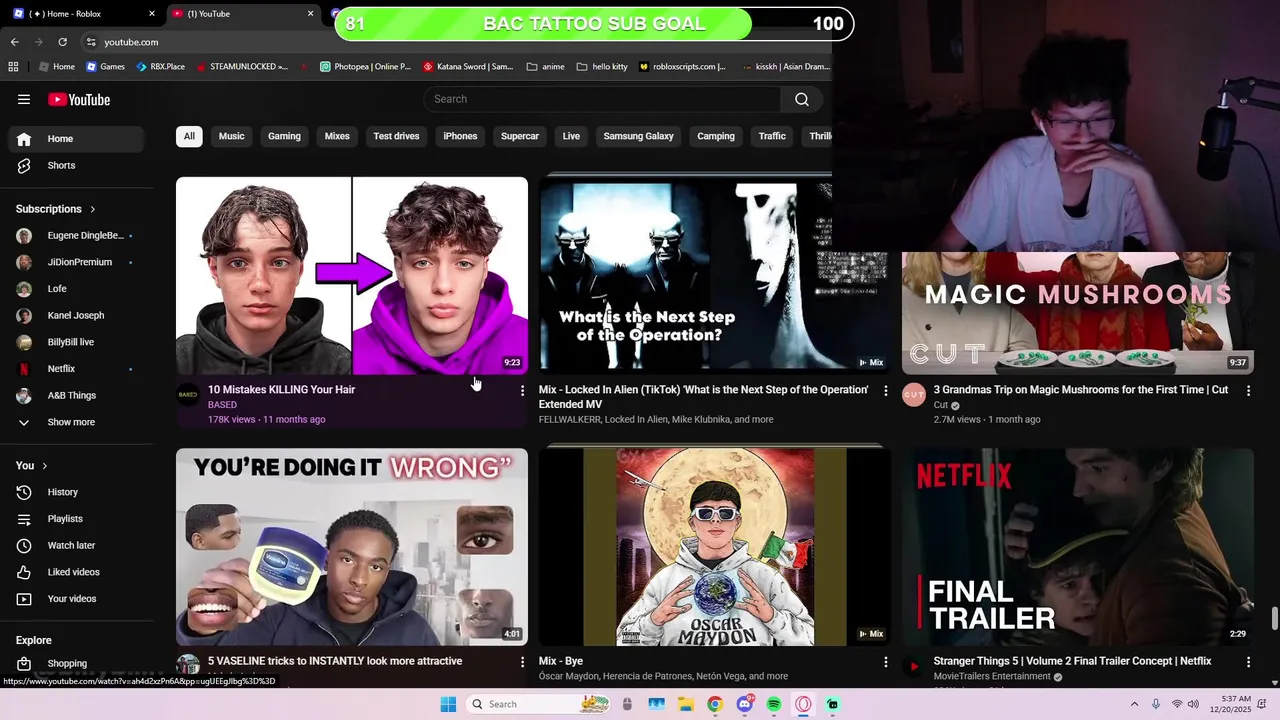Click the search magnifier button
Image resolution: width=1280 pixels, height=720 pixels.
[802, 99]
